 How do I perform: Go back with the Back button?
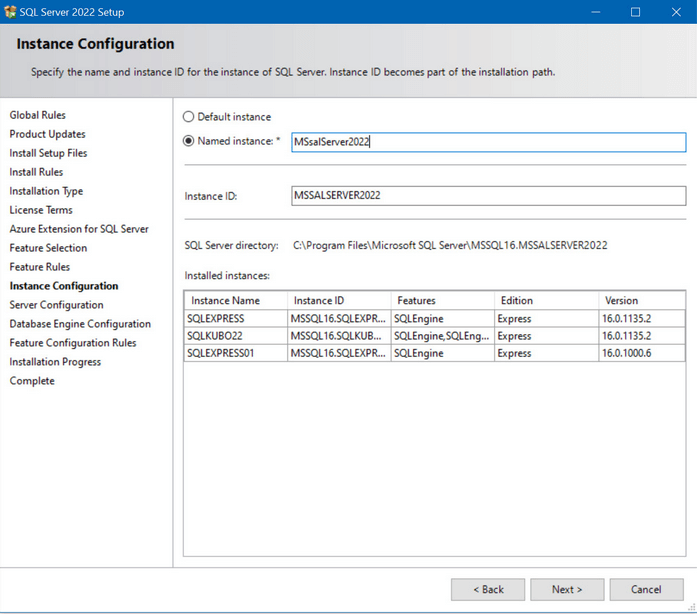click(488, 589)
